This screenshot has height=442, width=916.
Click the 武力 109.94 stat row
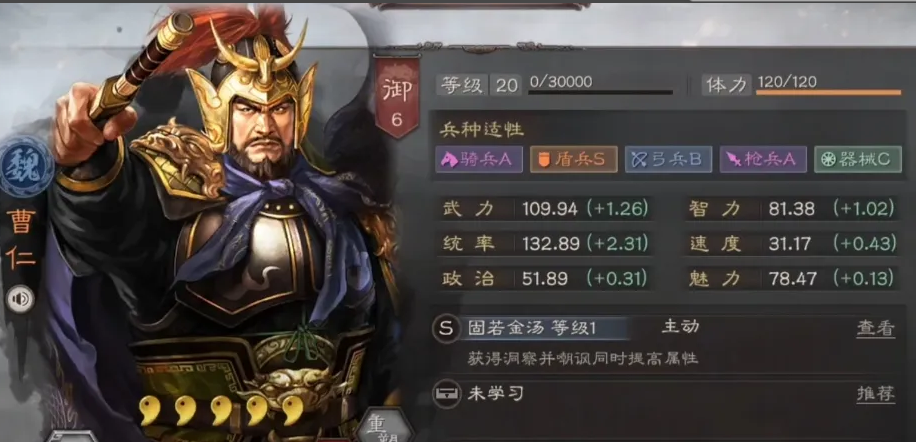pos(544,209)
